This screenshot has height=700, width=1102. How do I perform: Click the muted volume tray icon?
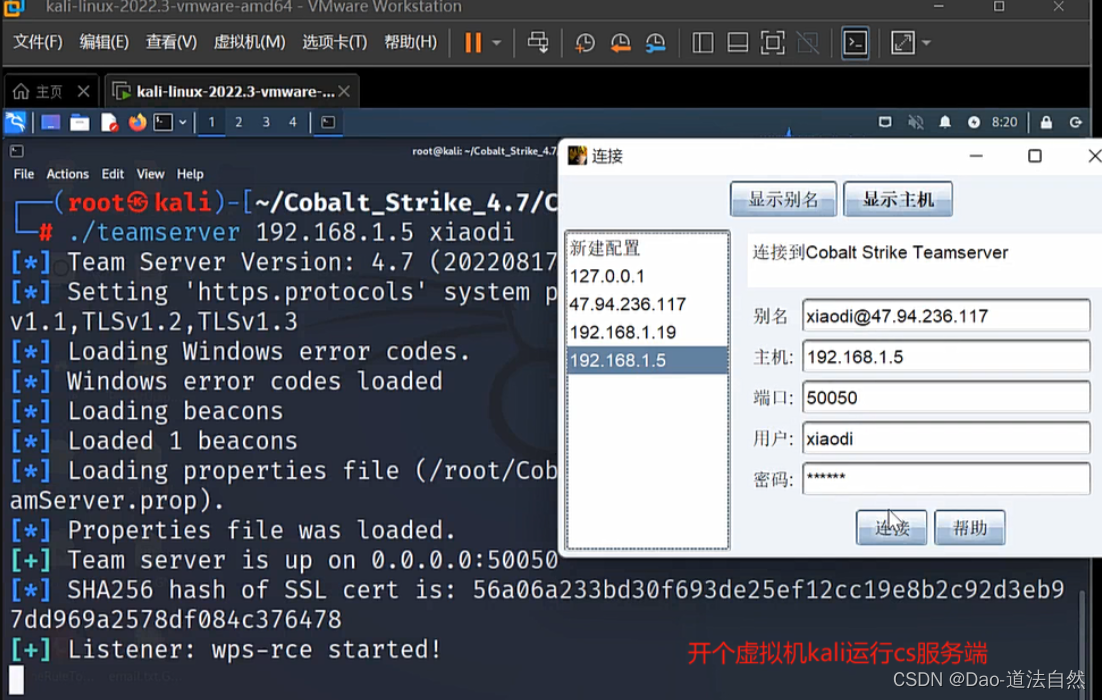[x=915, y=122]
